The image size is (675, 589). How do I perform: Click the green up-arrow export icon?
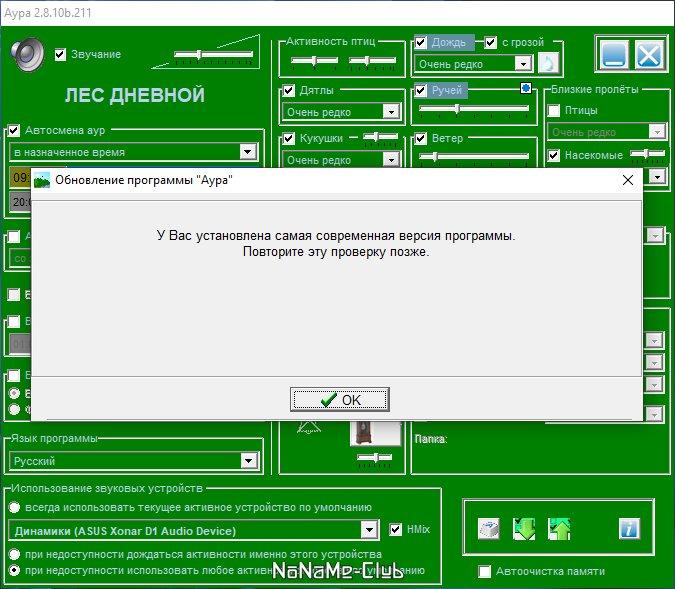point(559,529)
